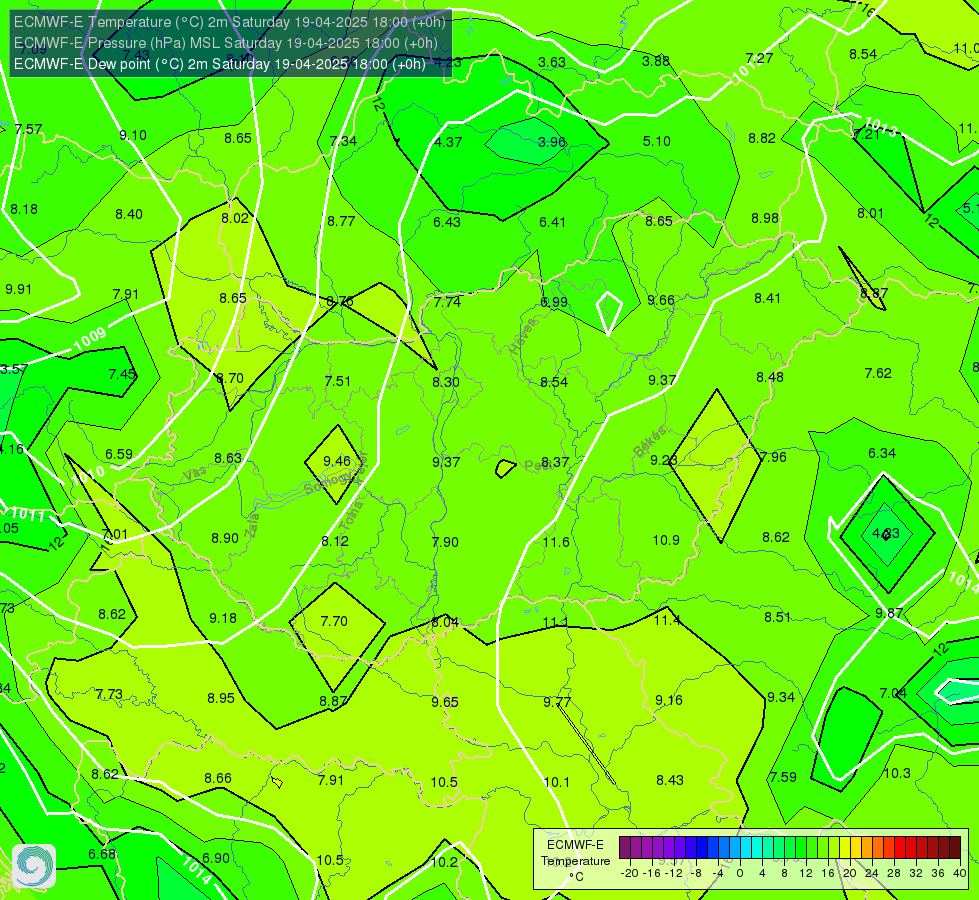979x900 pixels.
Task: Click the 9.34 grid value
Action: point(780,697)
